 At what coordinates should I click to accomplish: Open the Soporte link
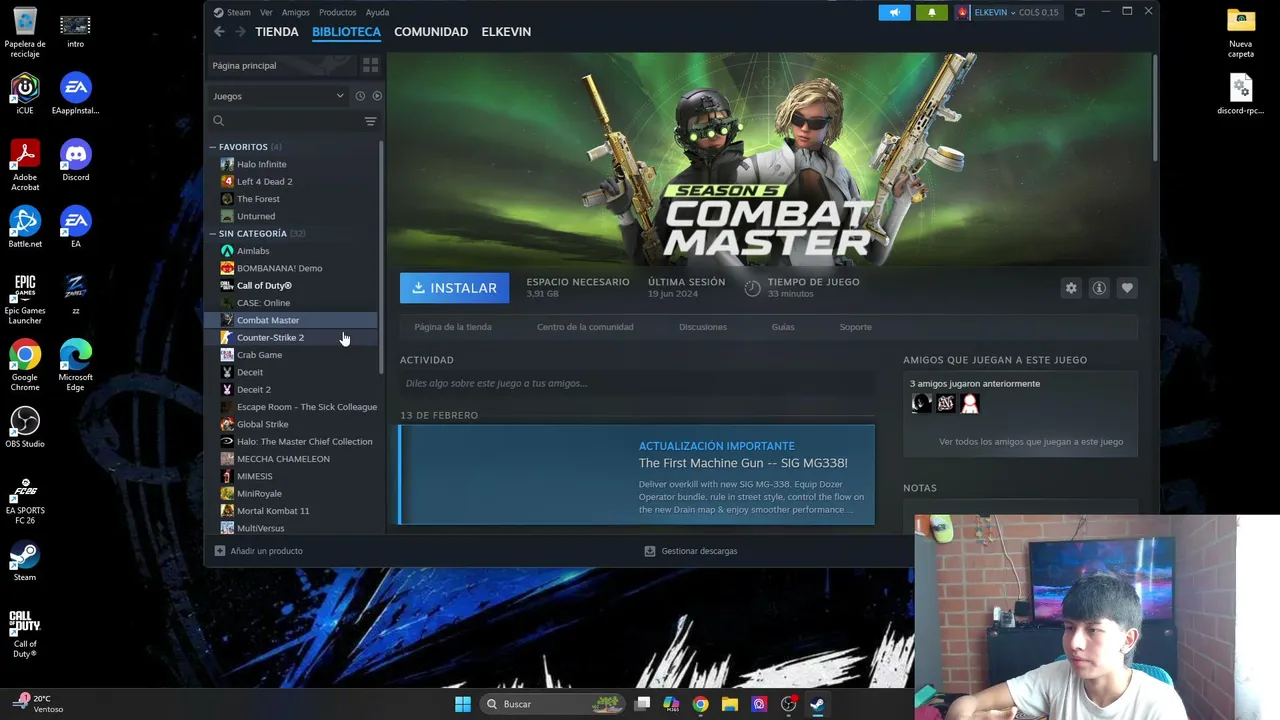click(855, 327)
